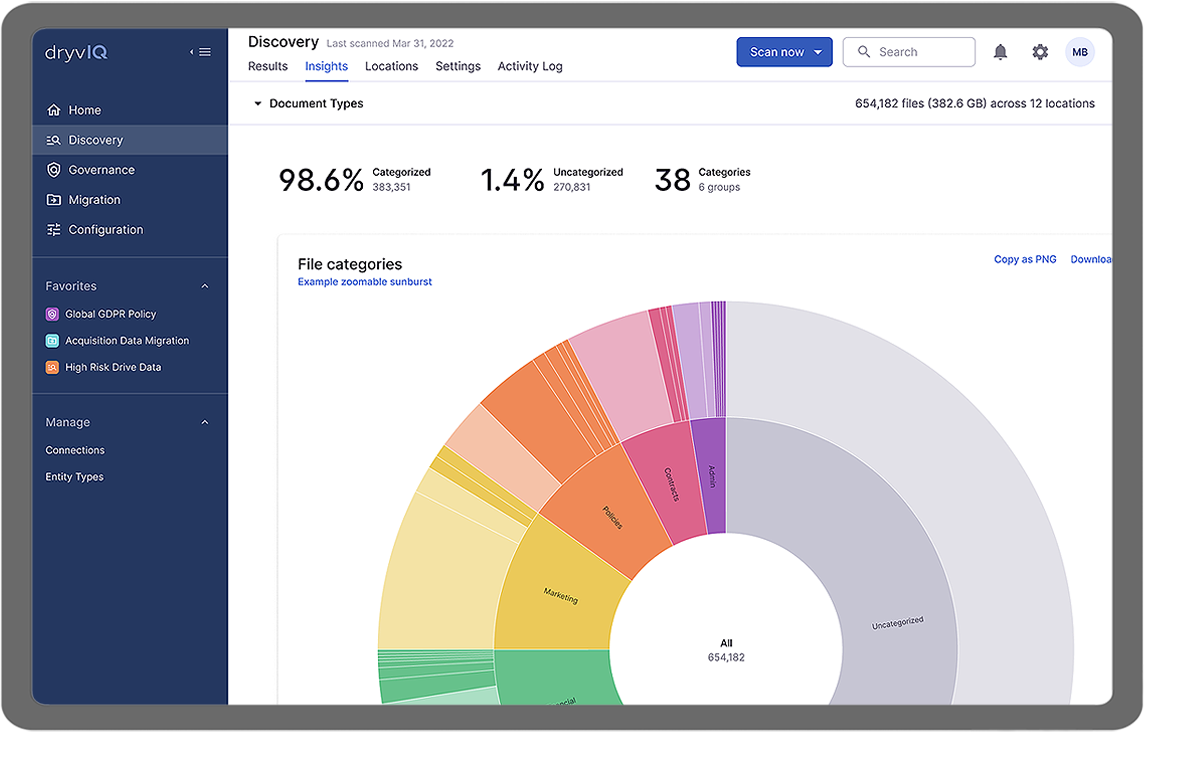Viewport: 1180px width, 770px height.
Task: Click the 1.4% Uncategorized statistic
Action: tap(552, 180)
